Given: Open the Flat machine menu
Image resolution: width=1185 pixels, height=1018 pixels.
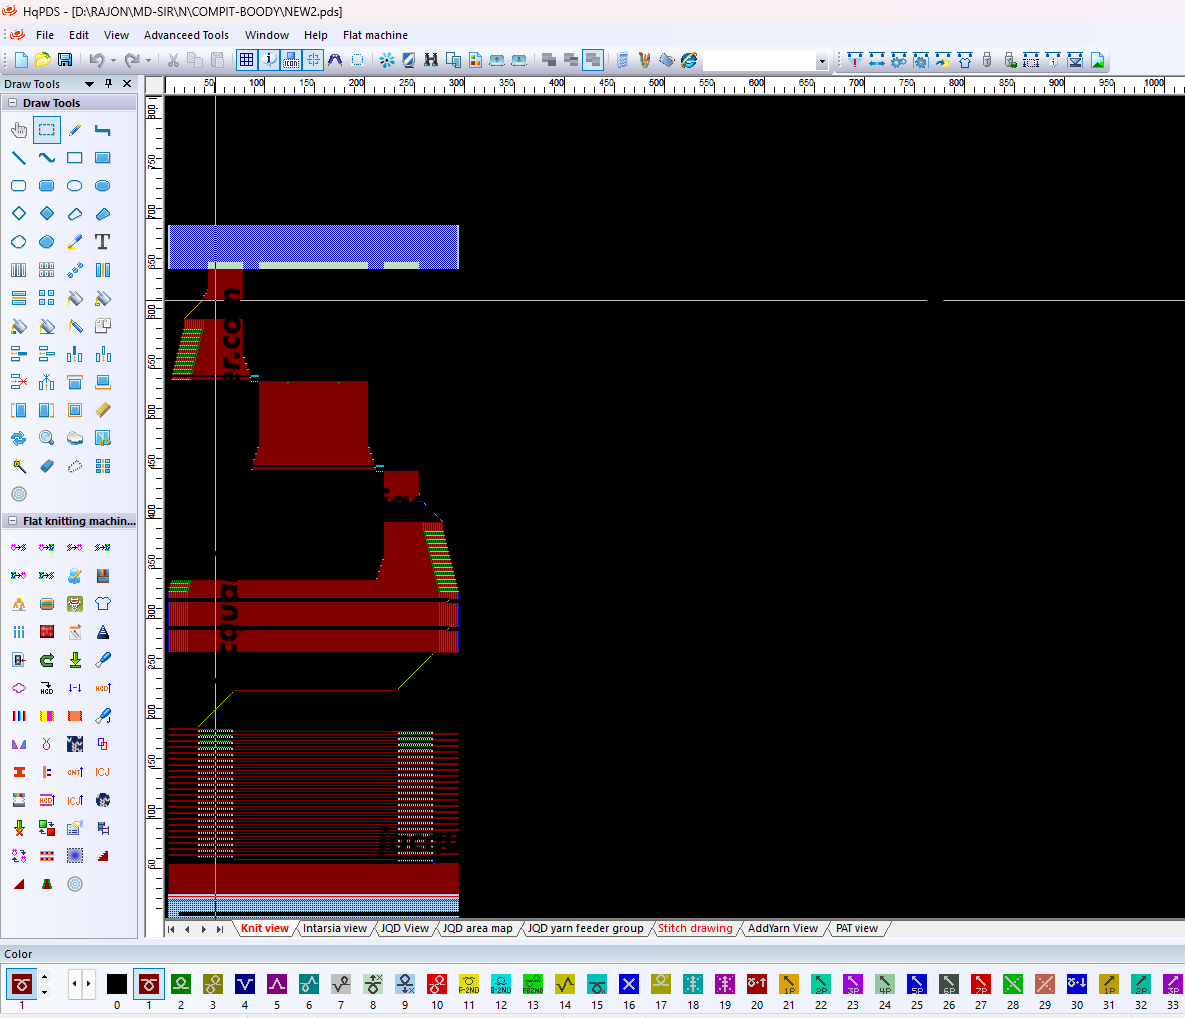Looking at the screenshot, I should pos(375,35).
